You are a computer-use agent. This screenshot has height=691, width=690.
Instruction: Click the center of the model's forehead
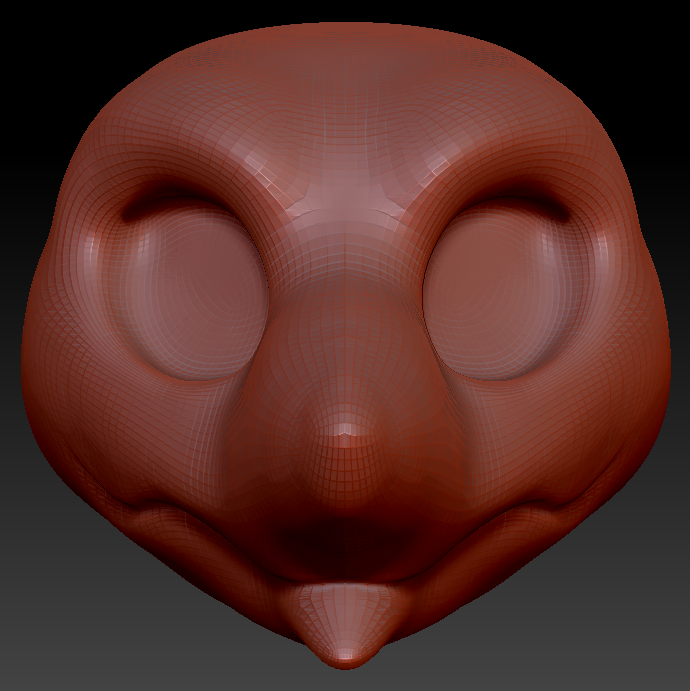tap(345, 130)
